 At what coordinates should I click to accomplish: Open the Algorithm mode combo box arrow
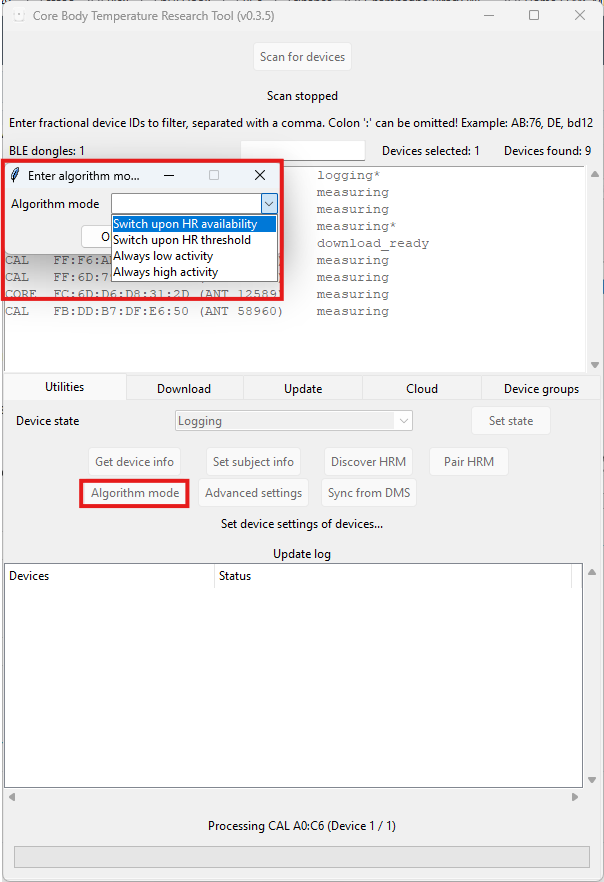tap(269, 204)
